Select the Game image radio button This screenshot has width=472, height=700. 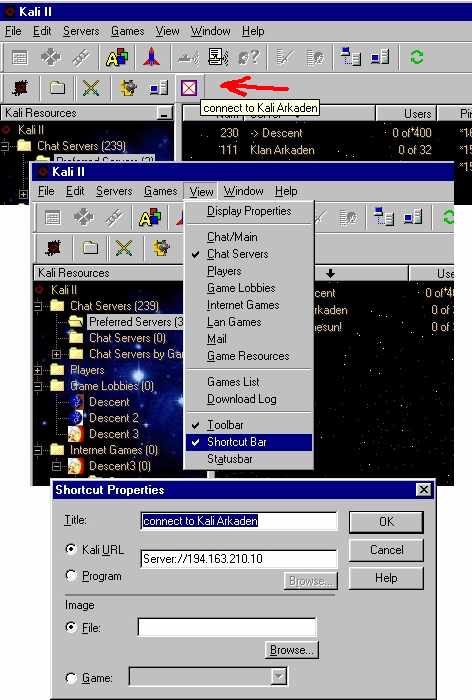point(71,678)
